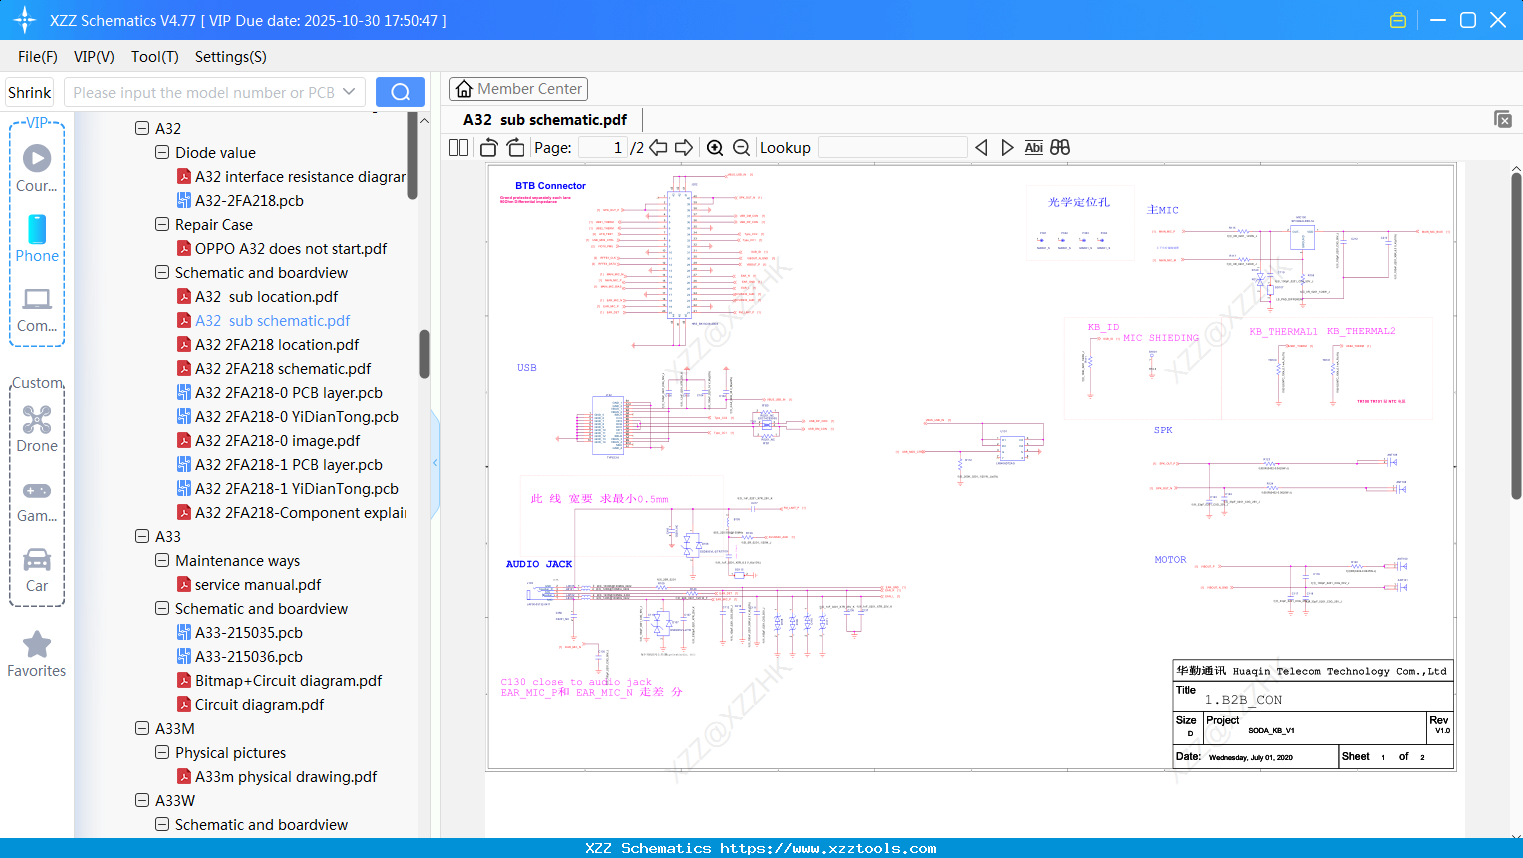This screenshot has width=1523, height=858.
Task: Open the Tool(T) menu
Action: coord(154,57)
